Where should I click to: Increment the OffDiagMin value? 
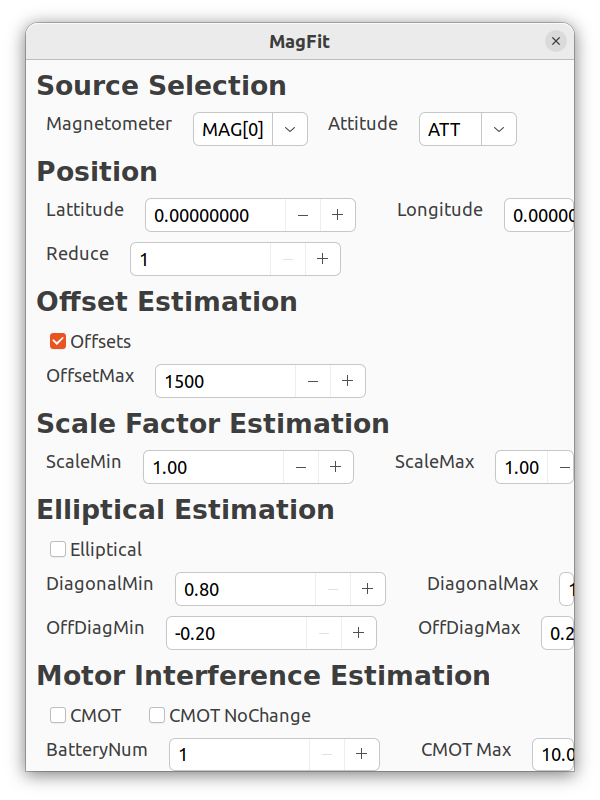tap(358, 633)
